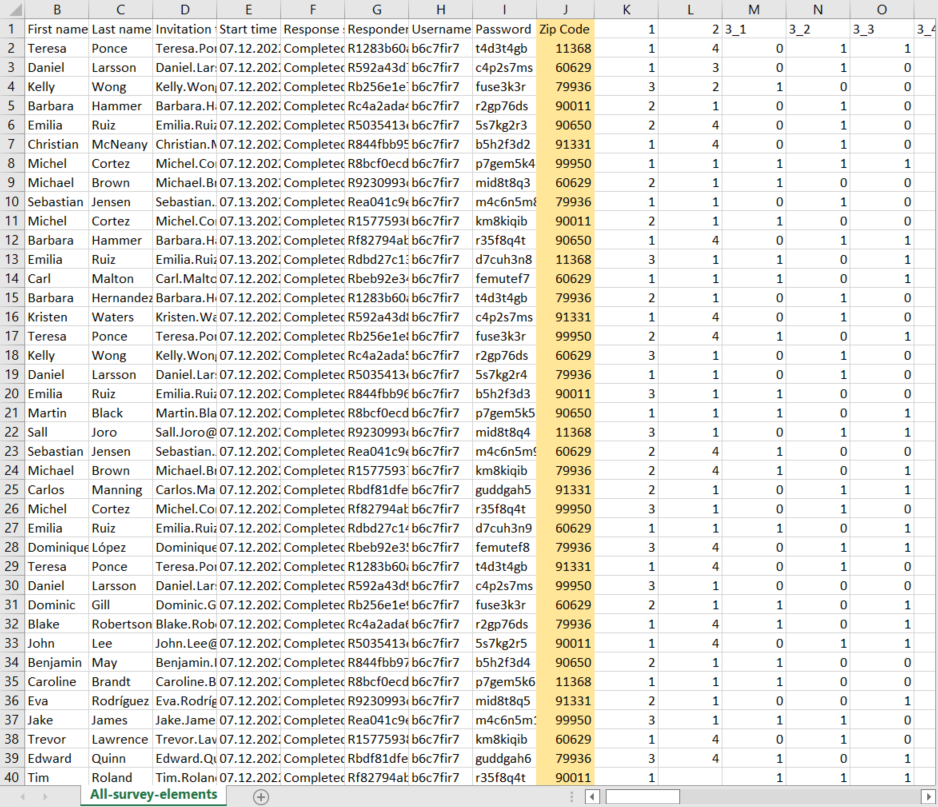The image size is (938, 807).
Task: Select the Password header cell
Action: coord(504,29)
